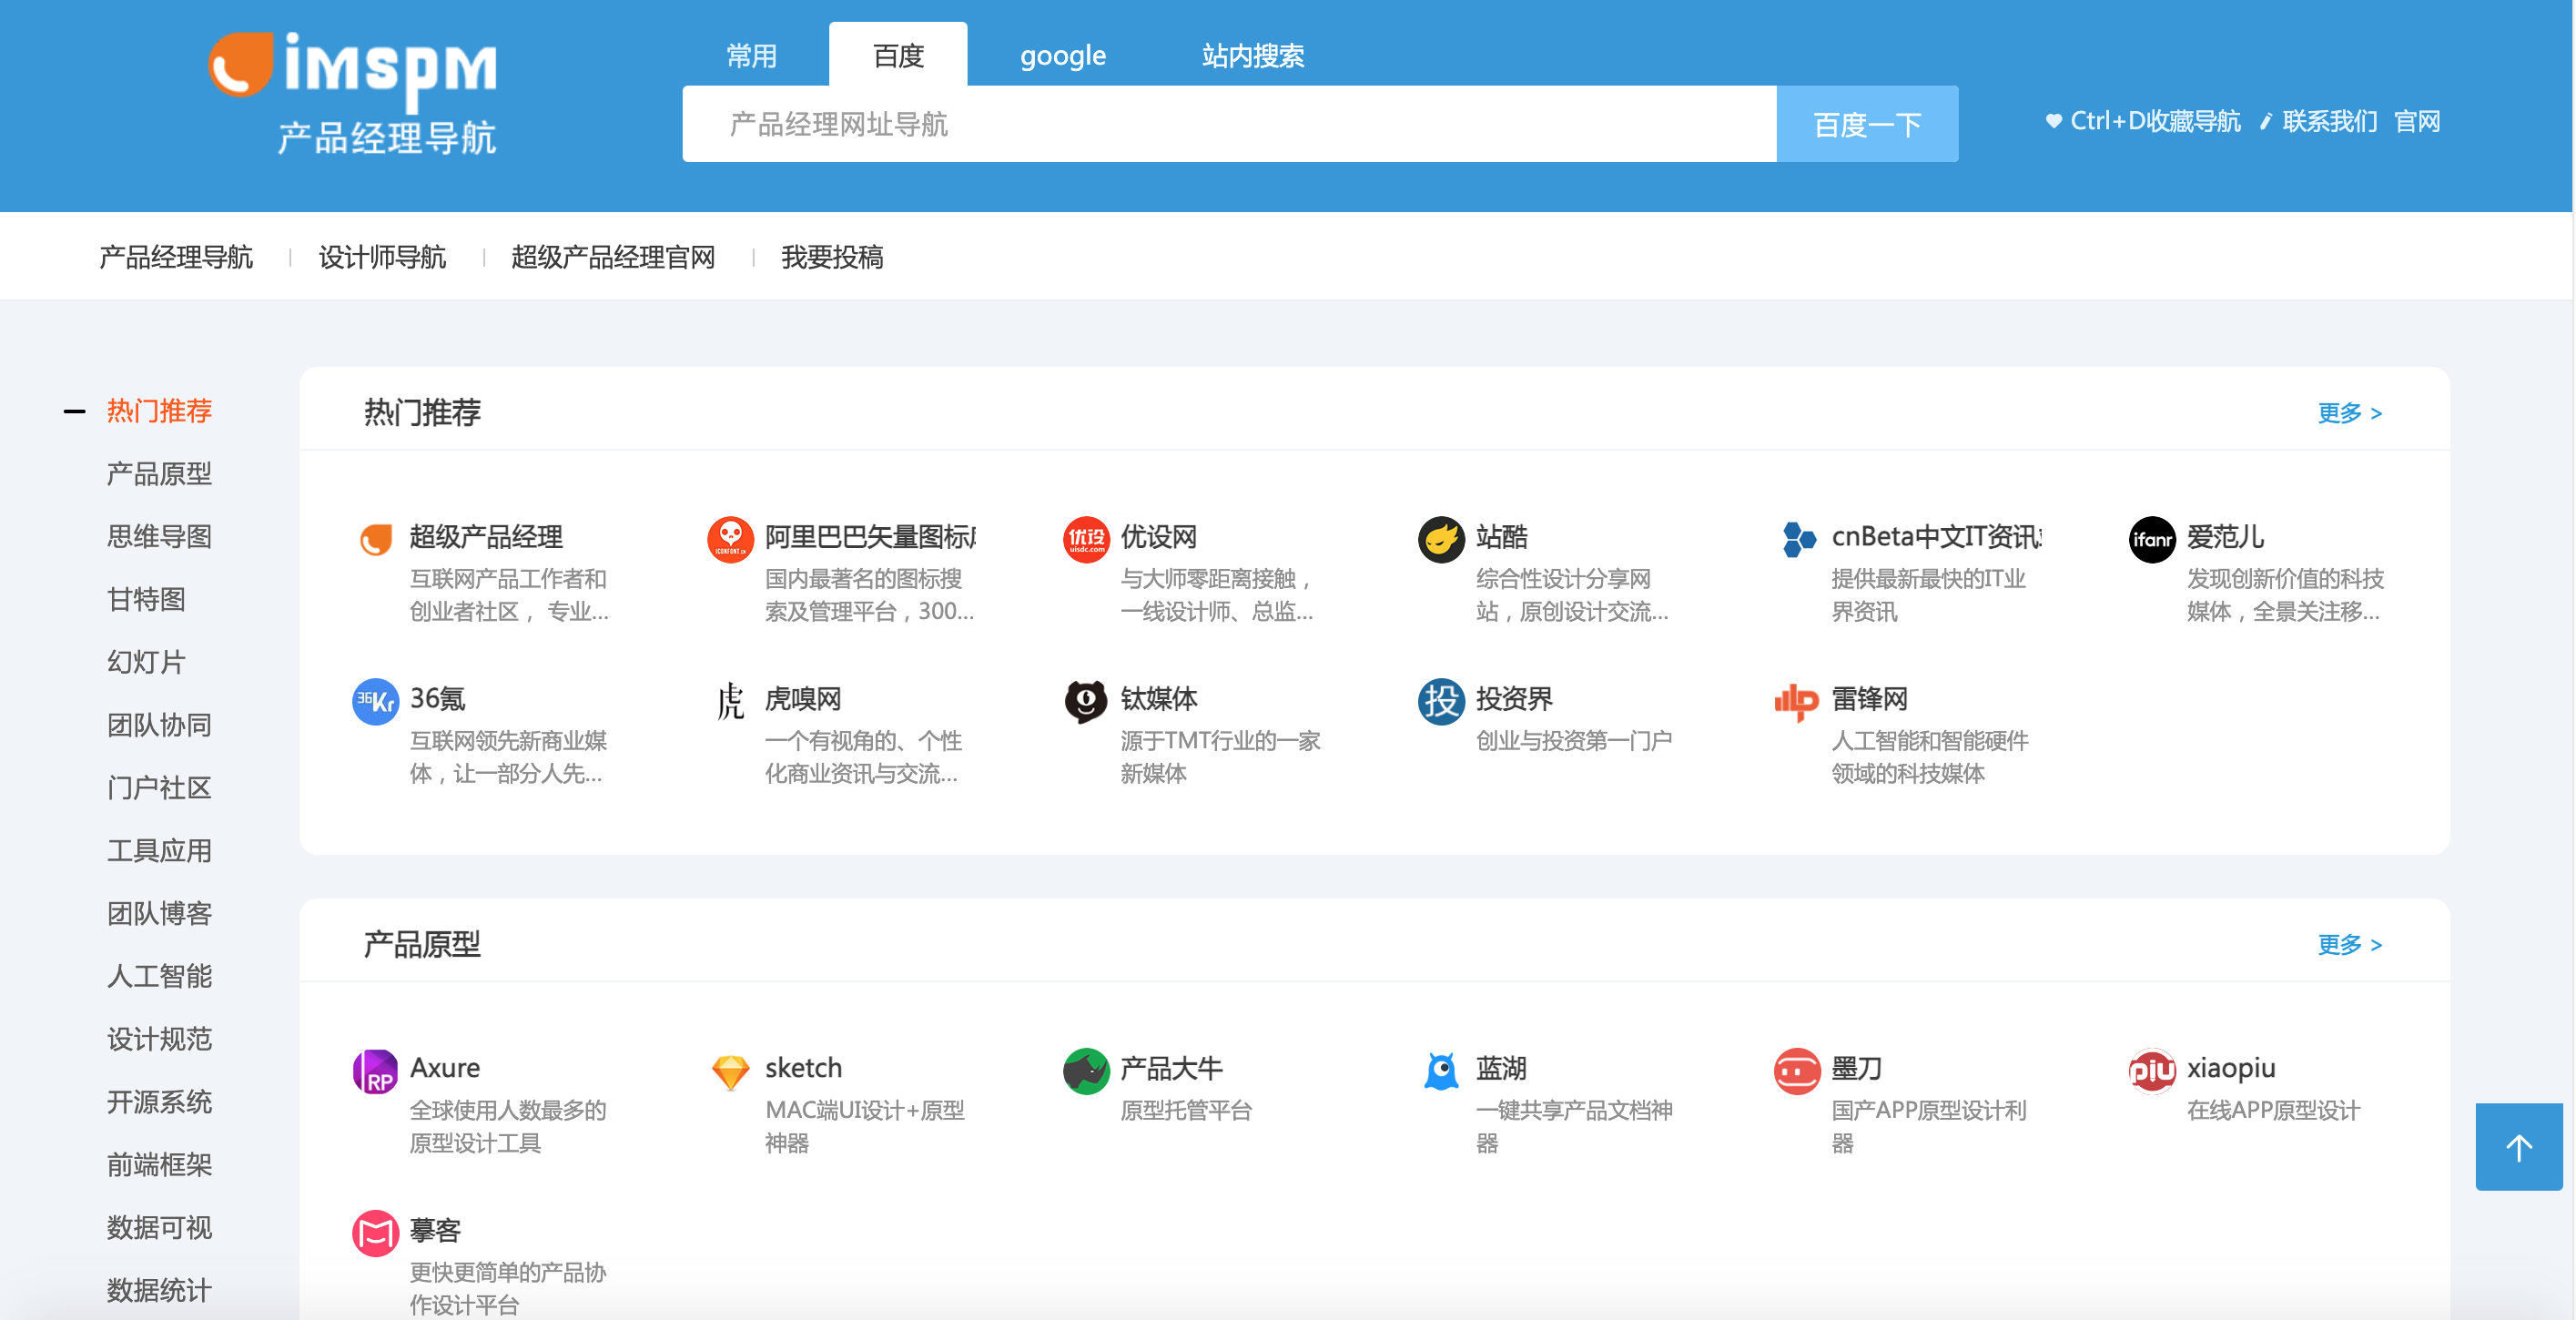Open the 超级产品经理 site icon
The image size is (2576, 1320).
pyautogui.click(x=374, y=538)
